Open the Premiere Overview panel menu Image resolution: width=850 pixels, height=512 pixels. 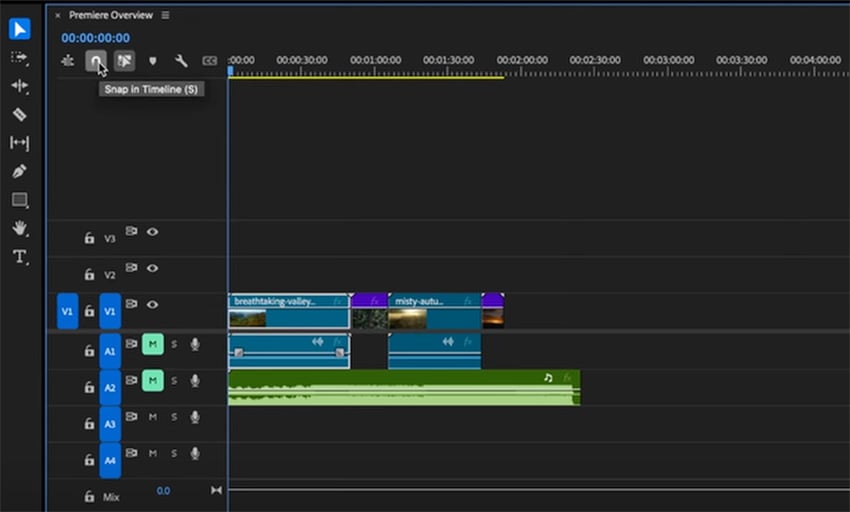point(165,15)
